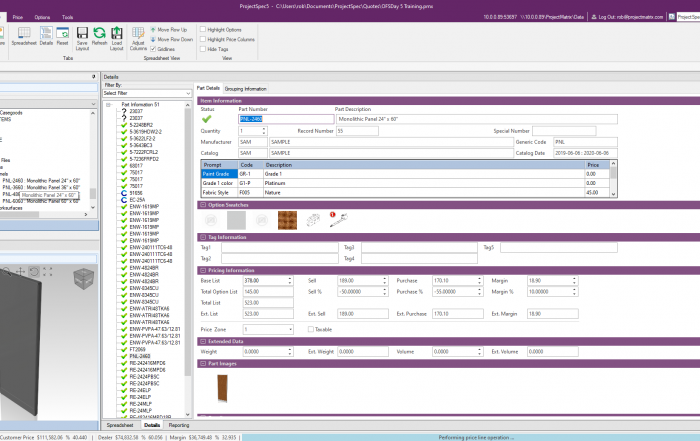Uncheck the Gridlines checkbox

tap(153, 49)
